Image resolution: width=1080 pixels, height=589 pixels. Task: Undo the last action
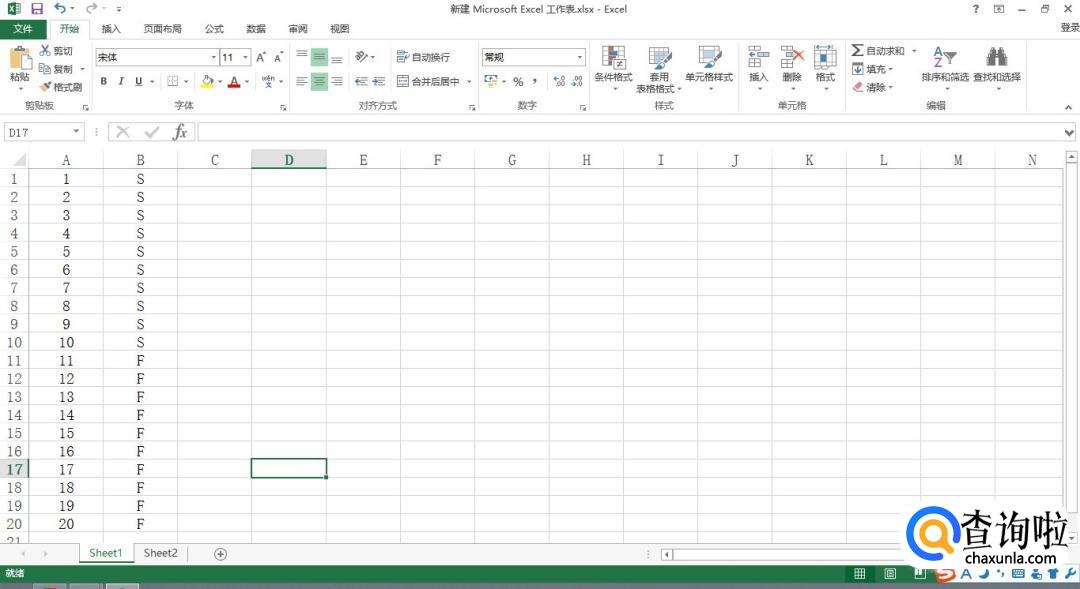pyautogui.click(x=60, y=9)
